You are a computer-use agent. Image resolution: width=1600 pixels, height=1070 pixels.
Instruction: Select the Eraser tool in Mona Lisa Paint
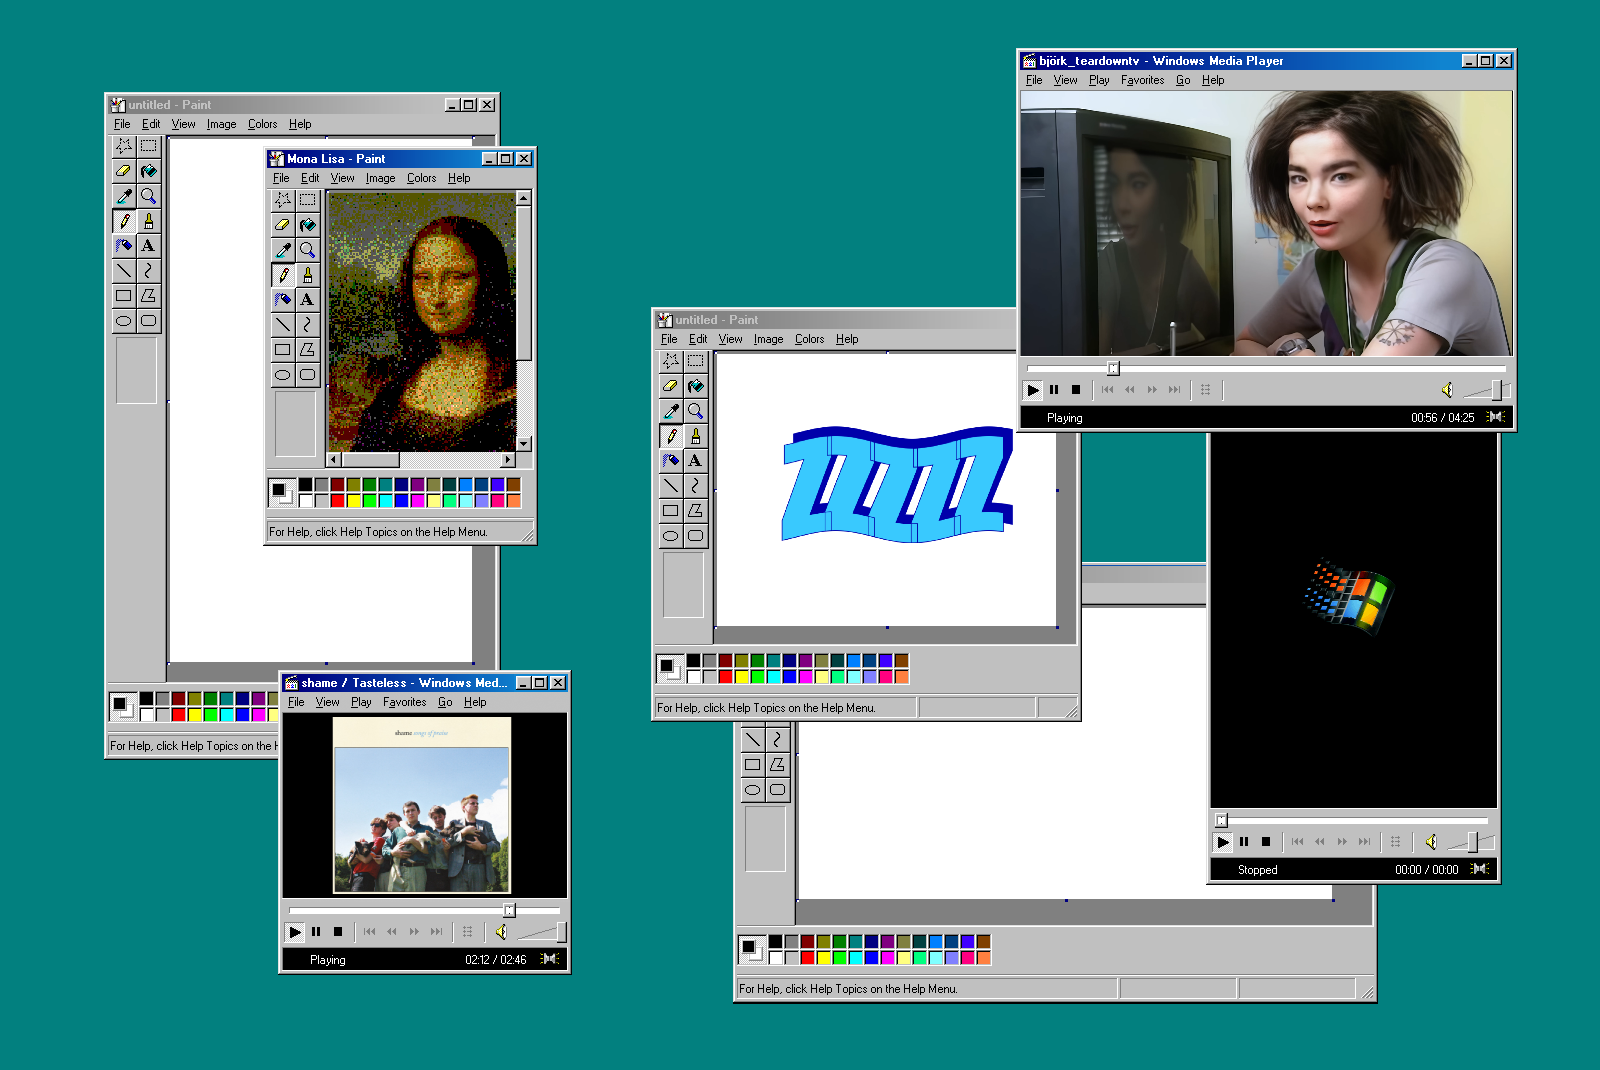coord(283,225)
